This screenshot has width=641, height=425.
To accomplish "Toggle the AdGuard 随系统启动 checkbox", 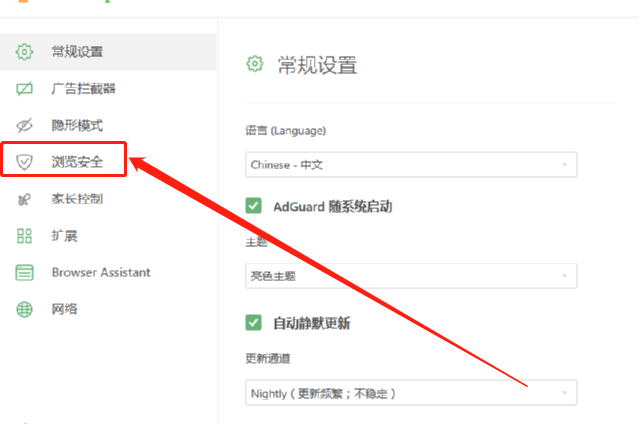I will tap(253, 206).
